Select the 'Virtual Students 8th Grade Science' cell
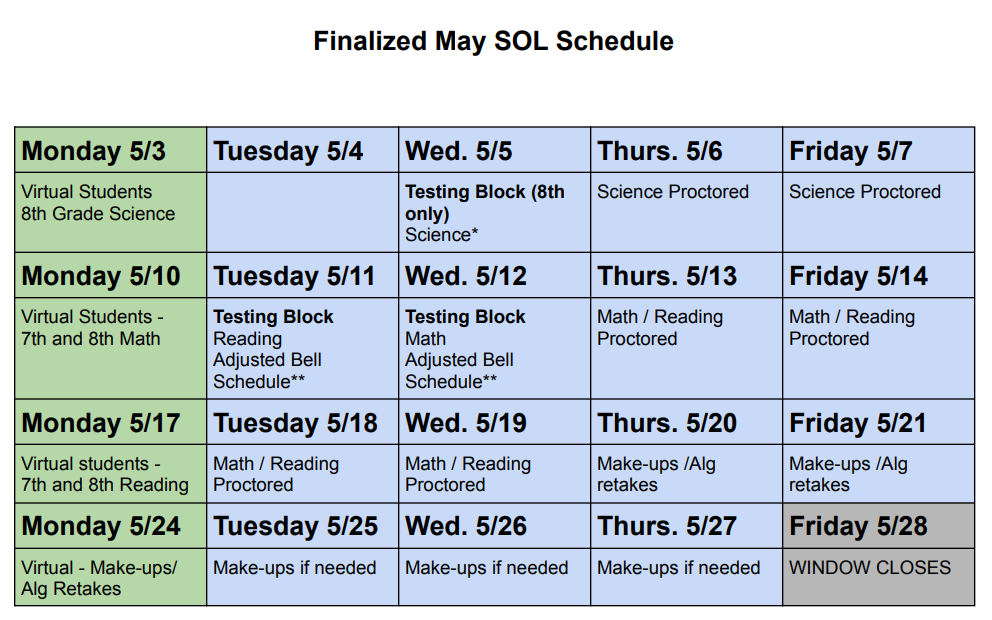Image resolution: width=992 pixels, height=620 pixels. [x=110, y=212]
